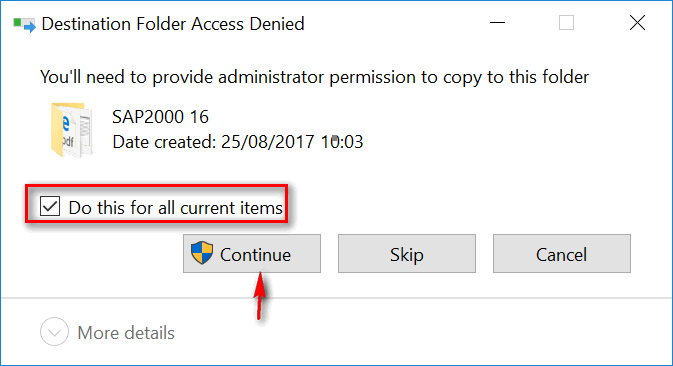Skip copying this folder
This screenshot has height=366, width=673.
[407, 254]
